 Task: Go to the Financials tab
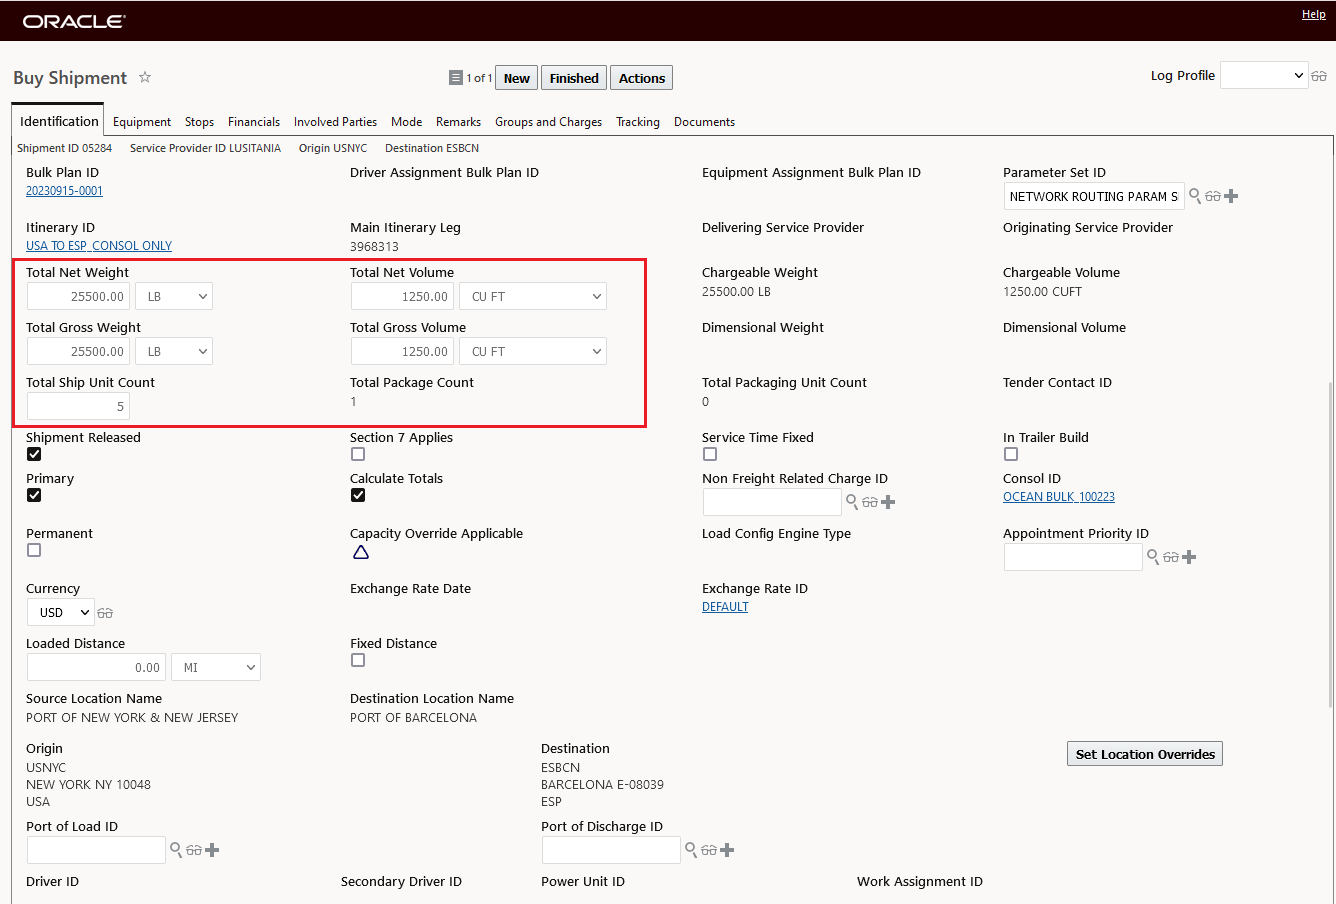(254, 122)
